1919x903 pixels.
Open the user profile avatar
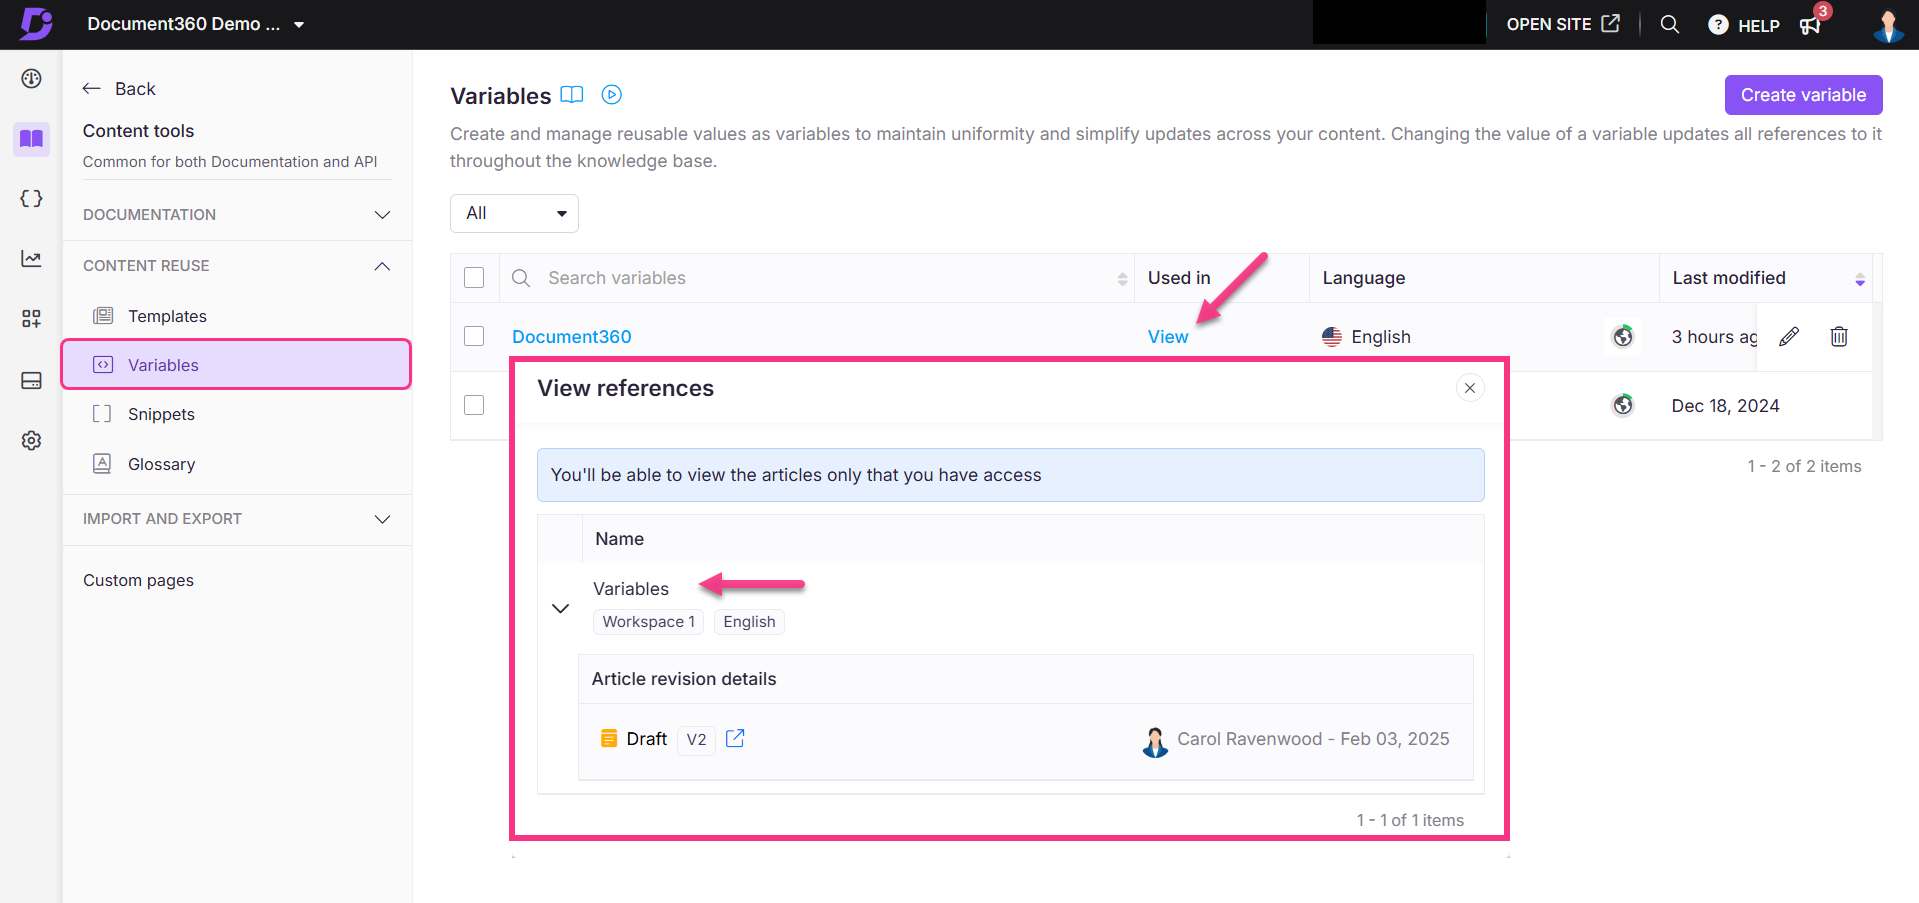[1888, 25]
